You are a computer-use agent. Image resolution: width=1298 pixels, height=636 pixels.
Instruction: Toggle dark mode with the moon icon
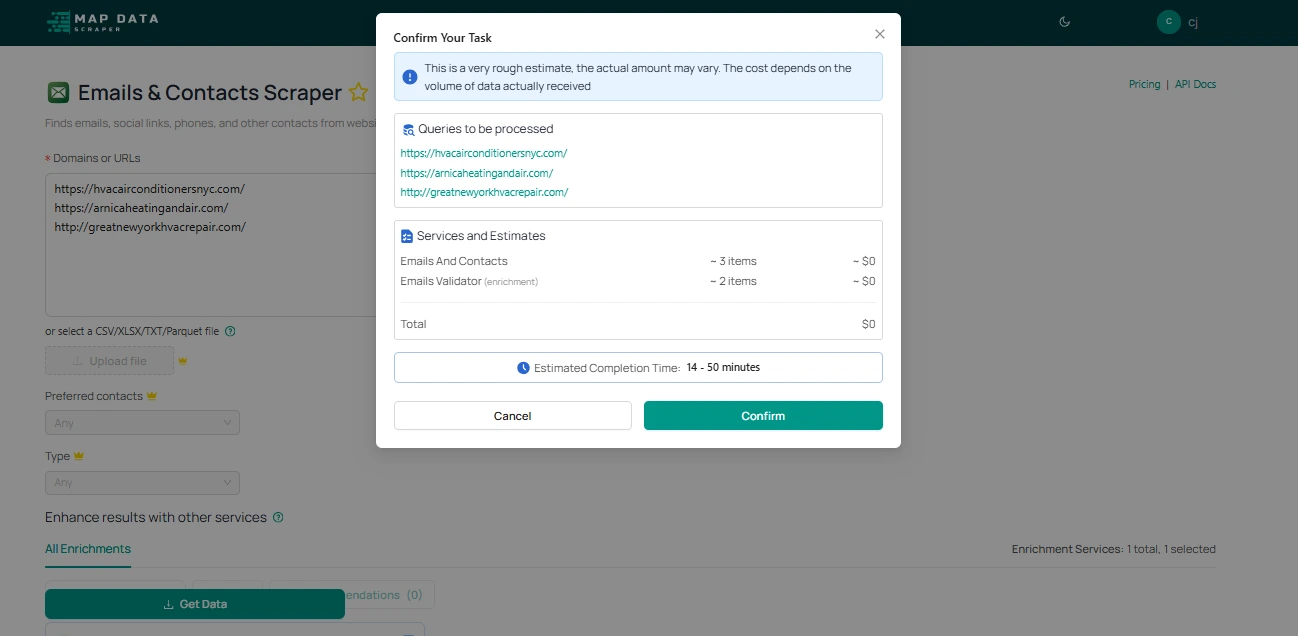(1065, 22)
